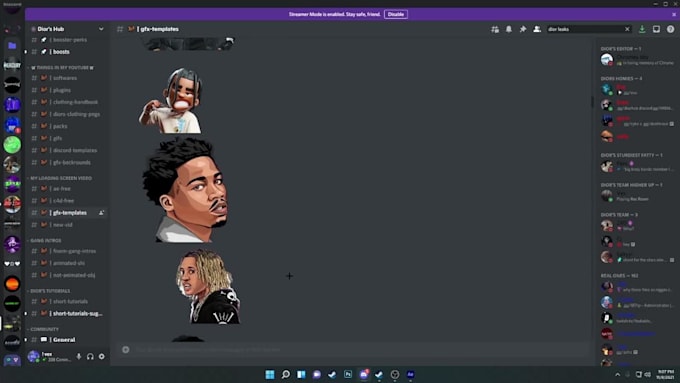Show pinned messages pin icon
680x383 pixels.
click(x=523, y=29)
